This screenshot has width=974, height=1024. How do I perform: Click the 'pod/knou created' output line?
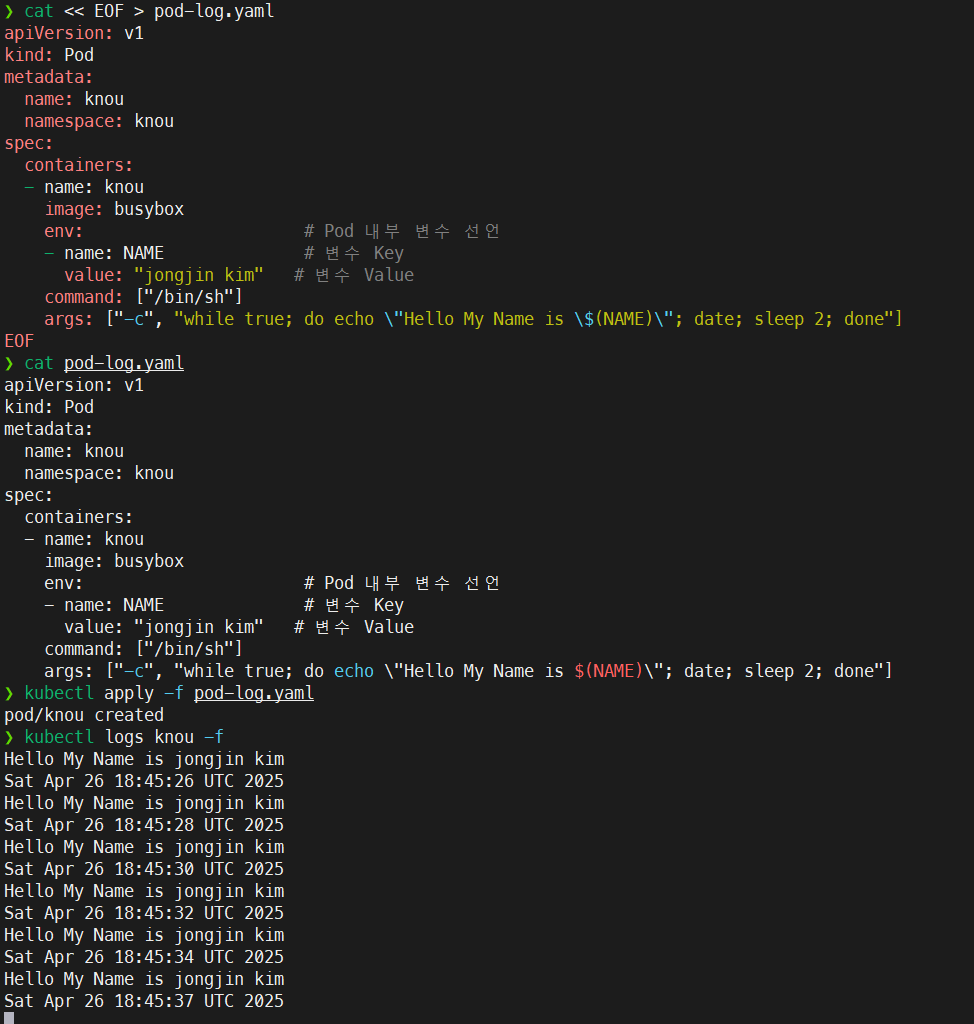[84, 715]
